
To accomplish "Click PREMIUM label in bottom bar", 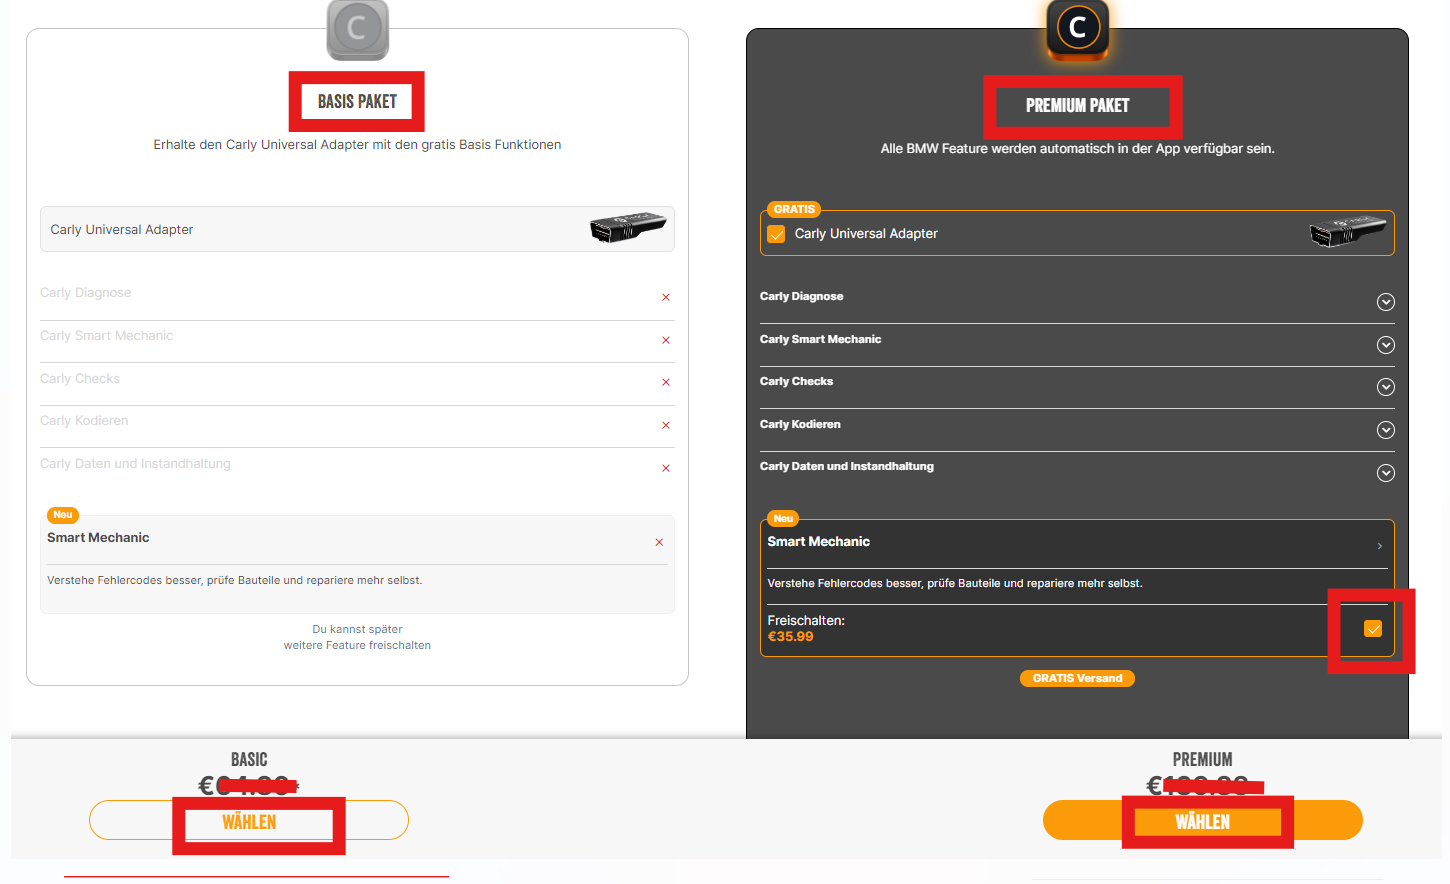I will coord(1202,760).
